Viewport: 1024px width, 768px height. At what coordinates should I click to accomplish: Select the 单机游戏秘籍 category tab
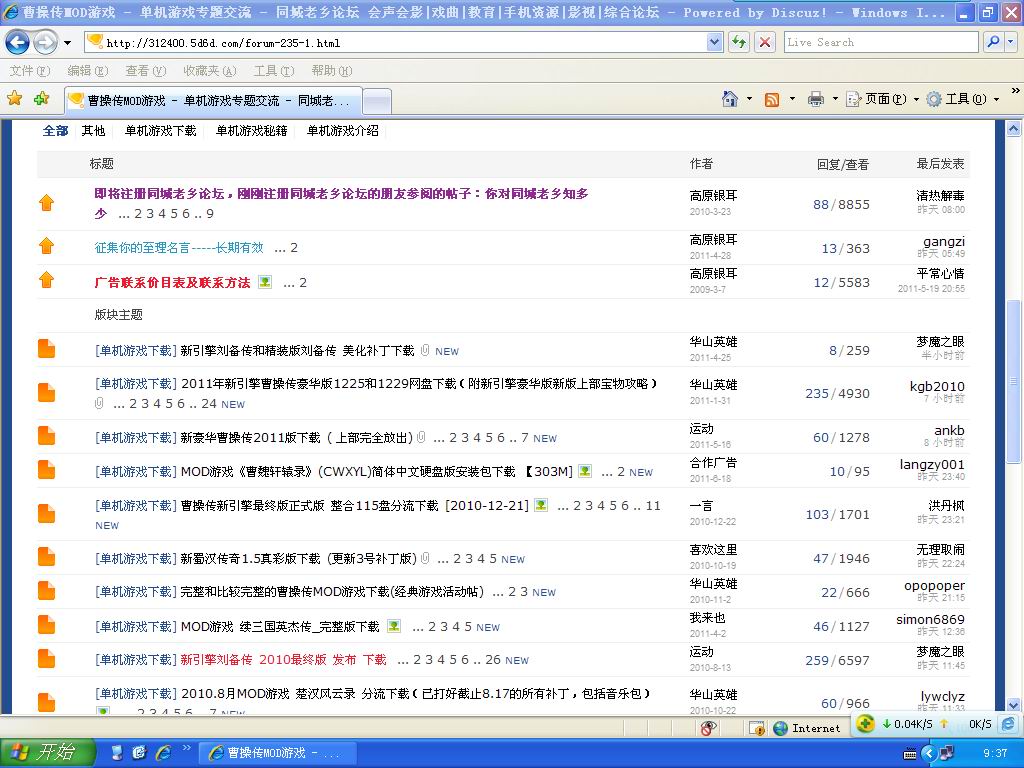coord(251,131)
